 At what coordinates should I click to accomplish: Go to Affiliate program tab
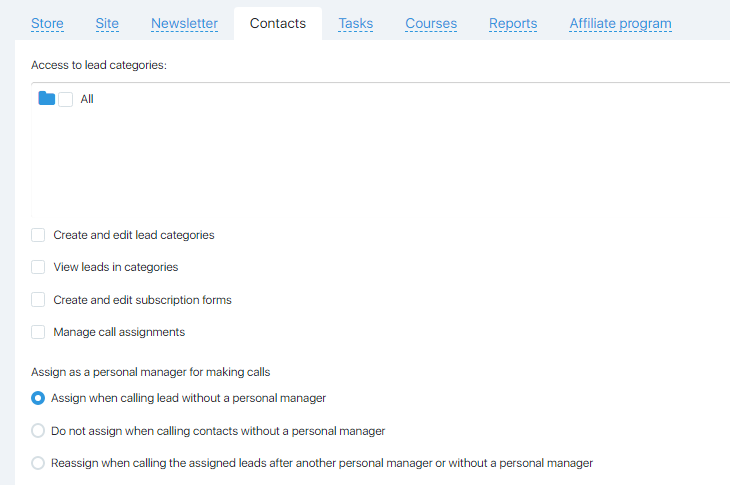621,23
